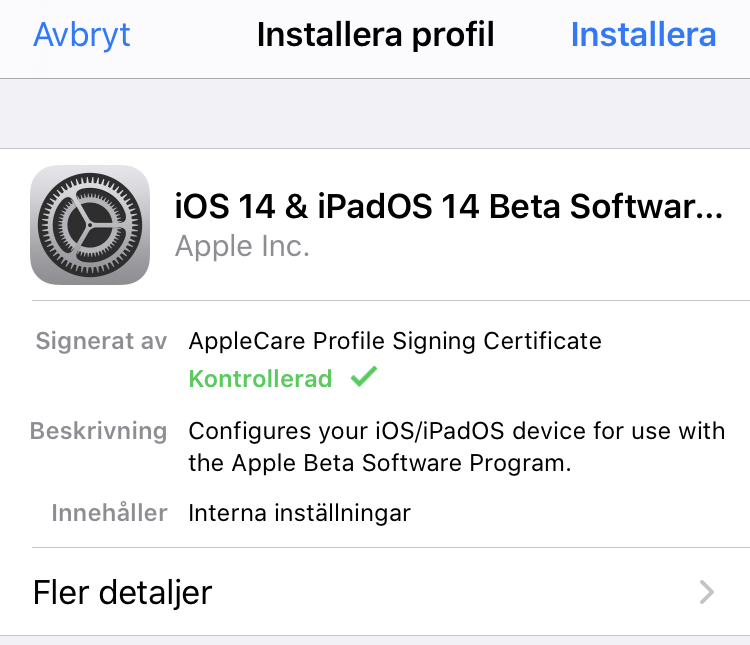Viewport: 750px width, 645px height.
Task: Tap the green Kontrollerad status text
Action: pyautogui.click(x=260, y=379)
